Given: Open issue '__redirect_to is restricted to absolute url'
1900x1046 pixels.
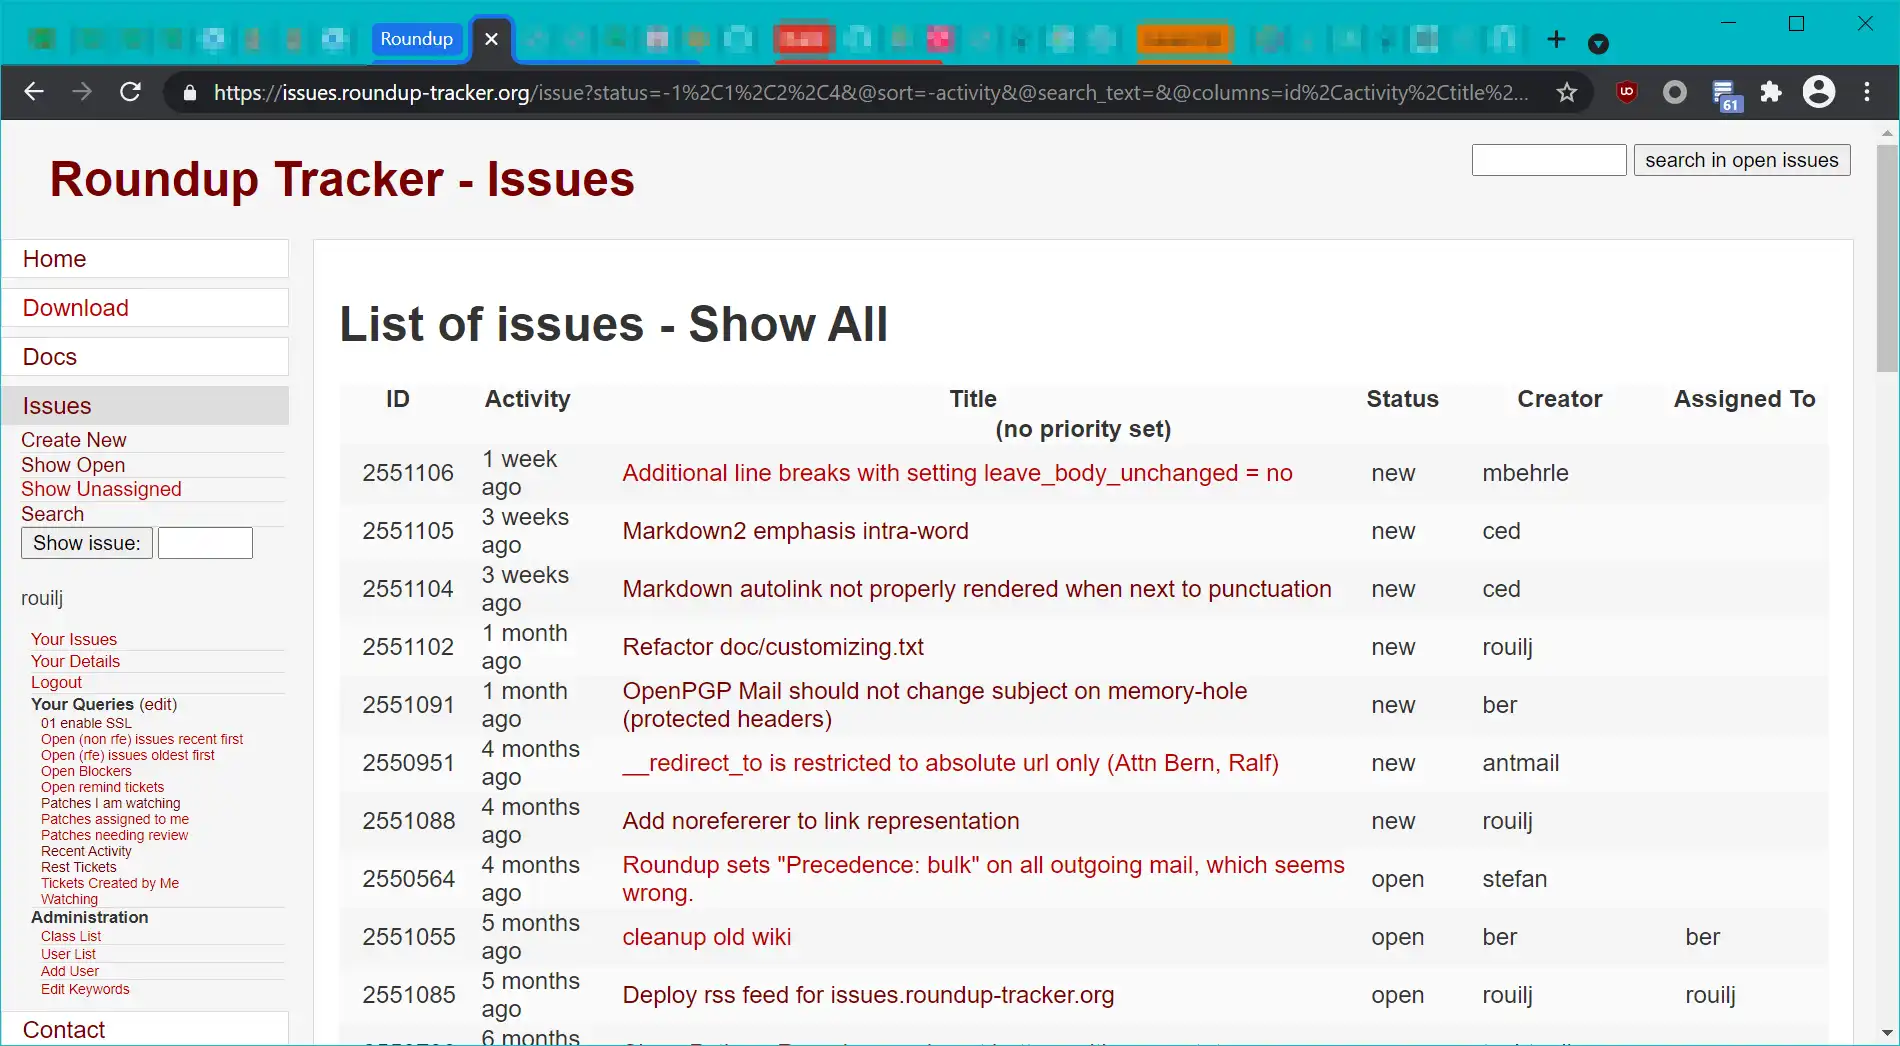Looking at the screenshot, I should [950, 763].
